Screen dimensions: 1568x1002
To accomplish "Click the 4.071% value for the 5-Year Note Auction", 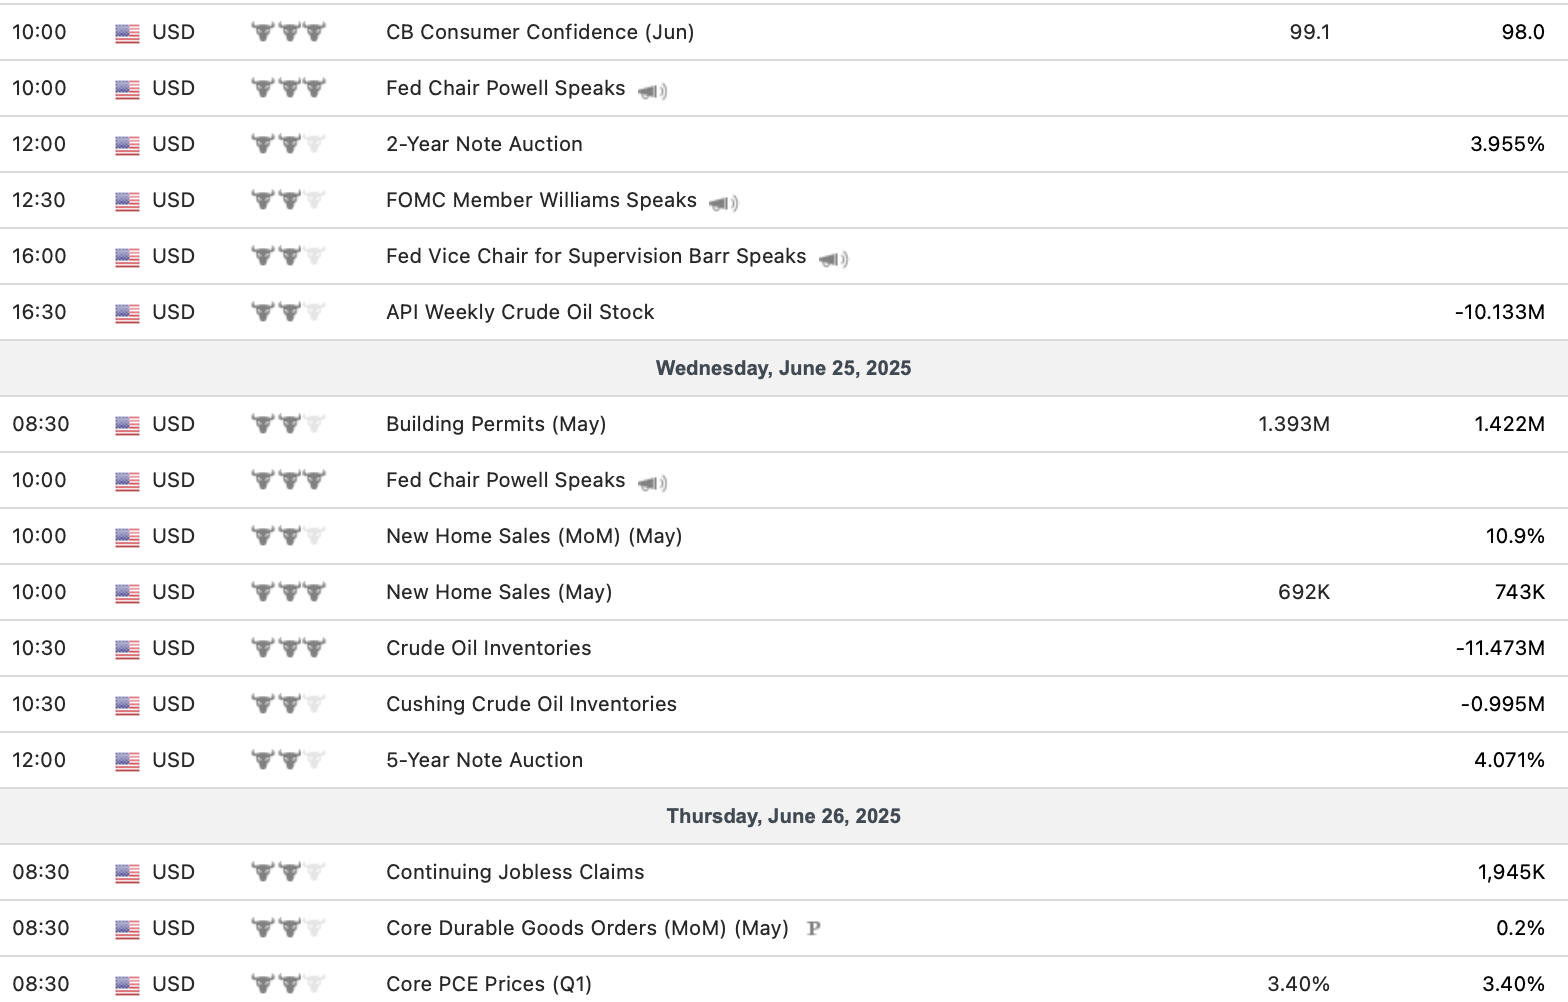I will pyautogui.click(x=1509, y=760).
